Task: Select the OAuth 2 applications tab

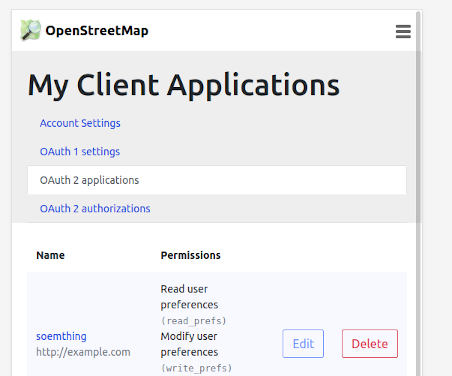Action: [x=217, y=180]
